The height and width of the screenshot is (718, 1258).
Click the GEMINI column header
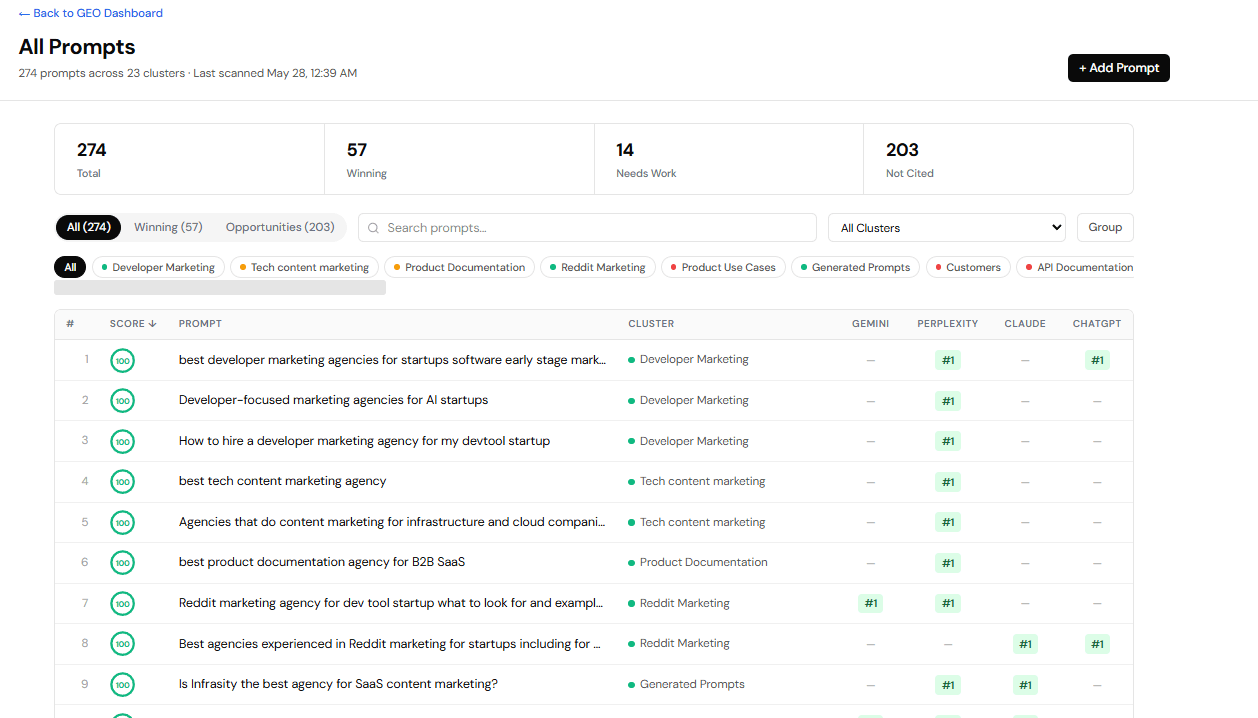[870, 324]
